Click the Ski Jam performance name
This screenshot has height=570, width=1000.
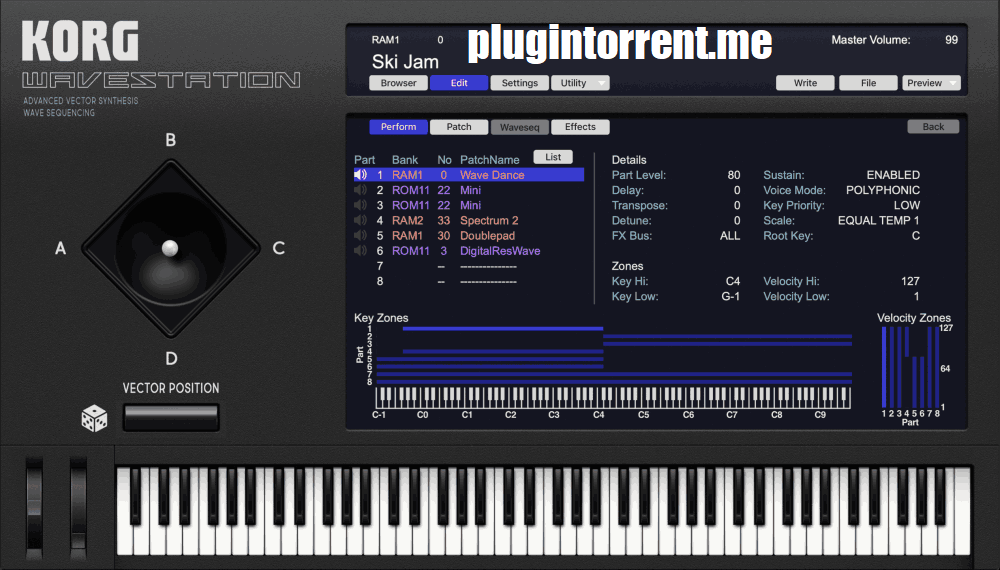tap(405, 62)
